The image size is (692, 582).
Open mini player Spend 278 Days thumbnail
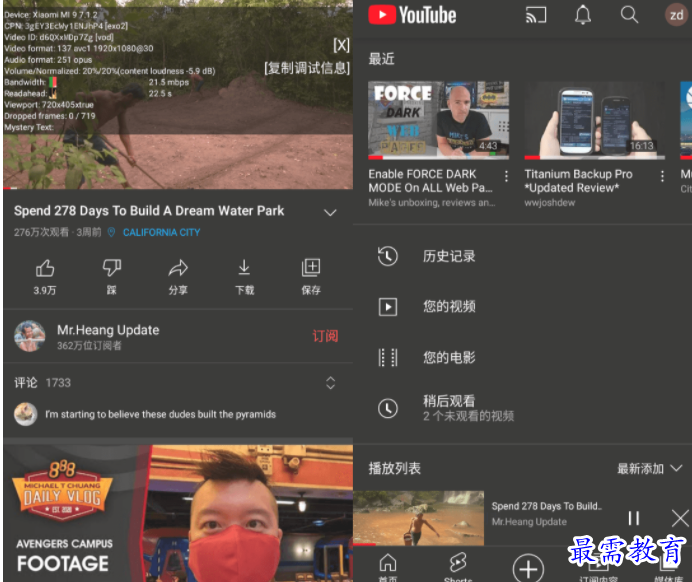pos(418,518)
